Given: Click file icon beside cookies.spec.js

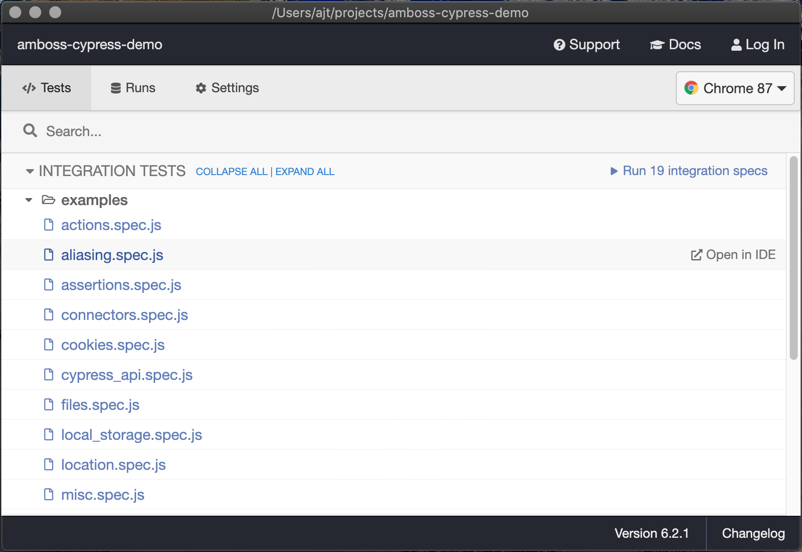Looking at the screenshot, I should point(49,344).
